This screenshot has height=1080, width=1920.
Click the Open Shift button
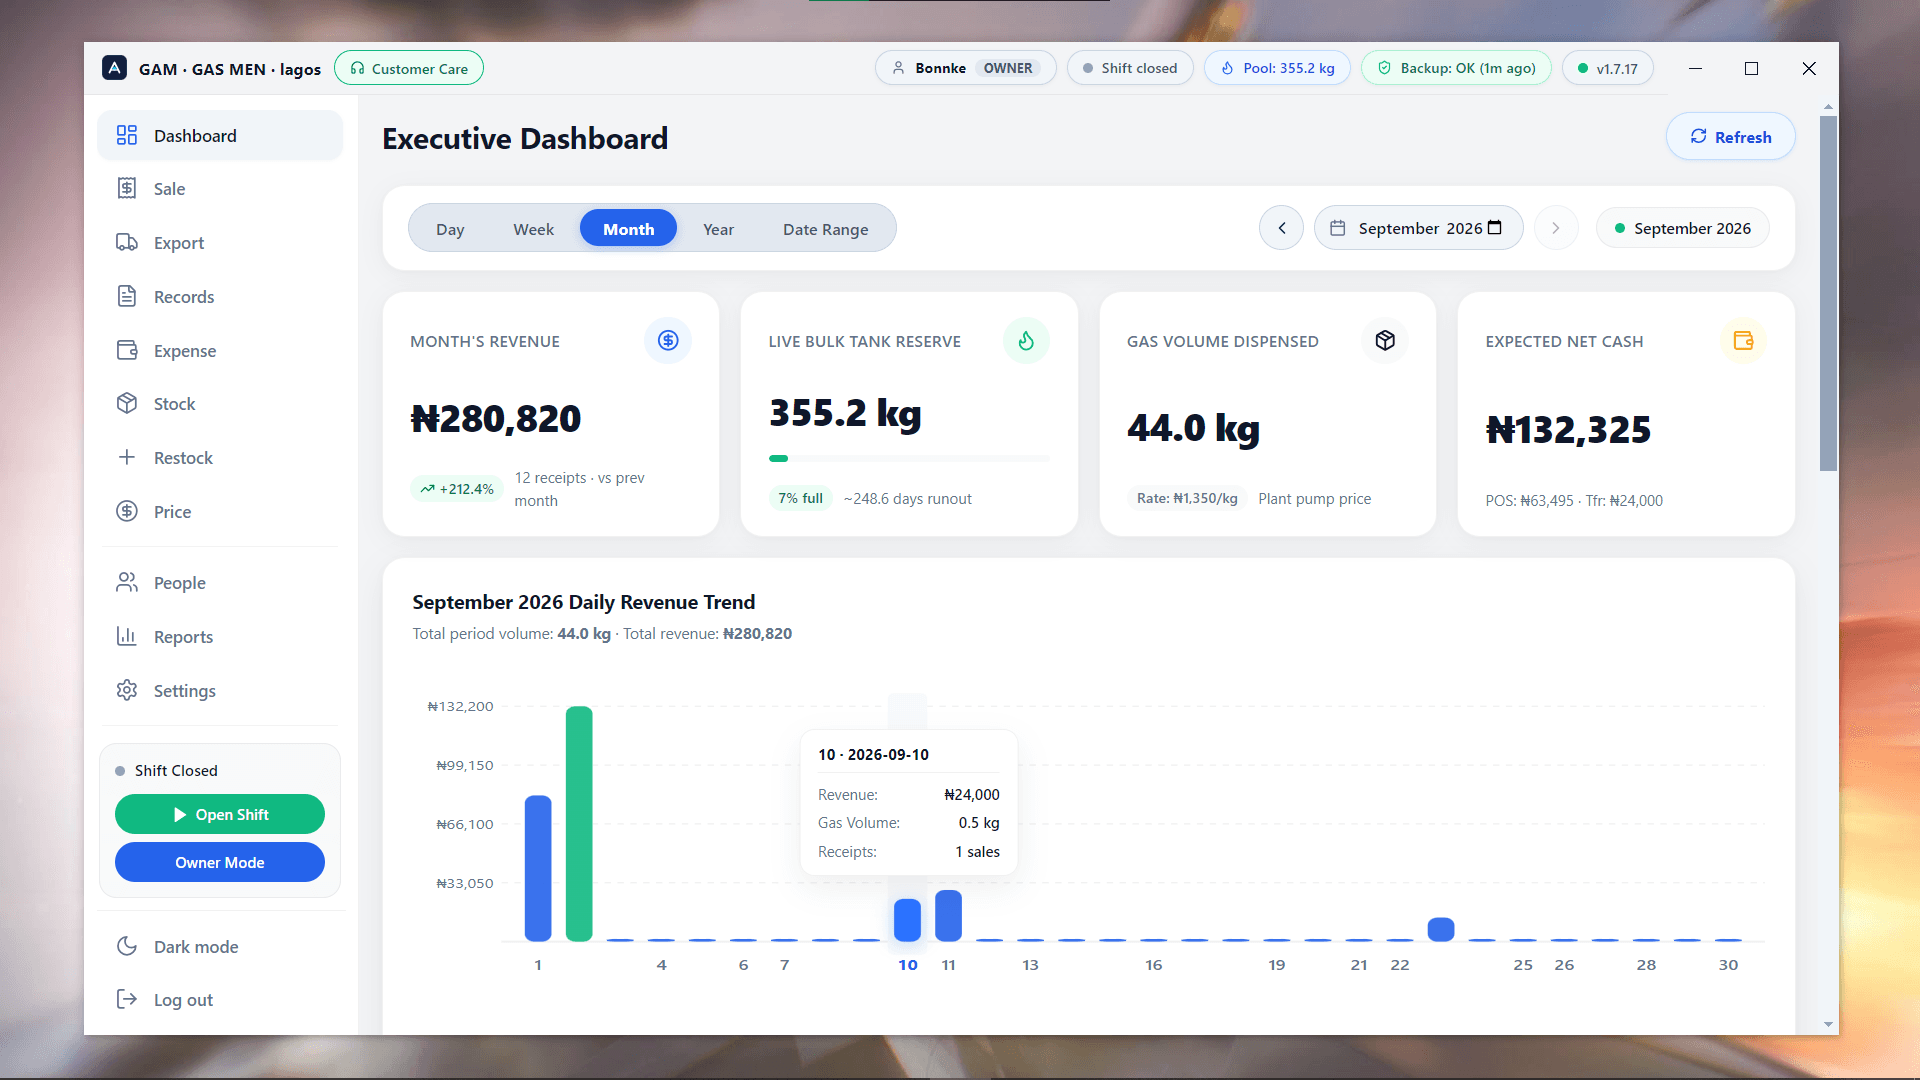click(x=220, y=814)
